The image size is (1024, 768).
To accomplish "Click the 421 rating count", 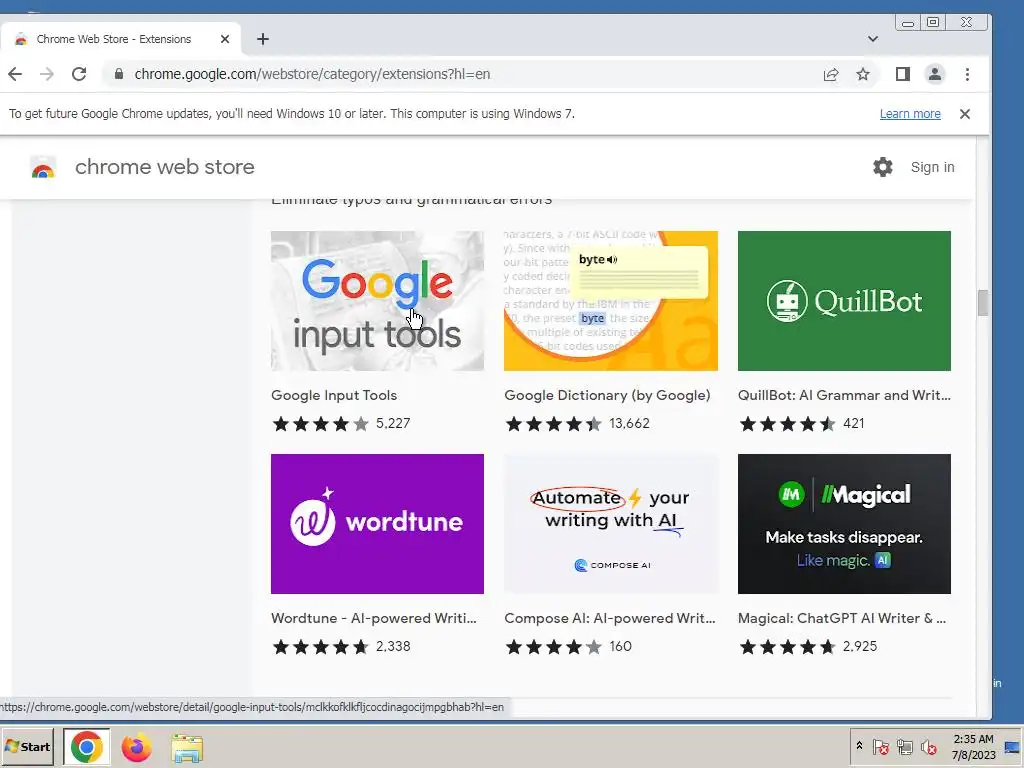I will (x=854, y=423).
